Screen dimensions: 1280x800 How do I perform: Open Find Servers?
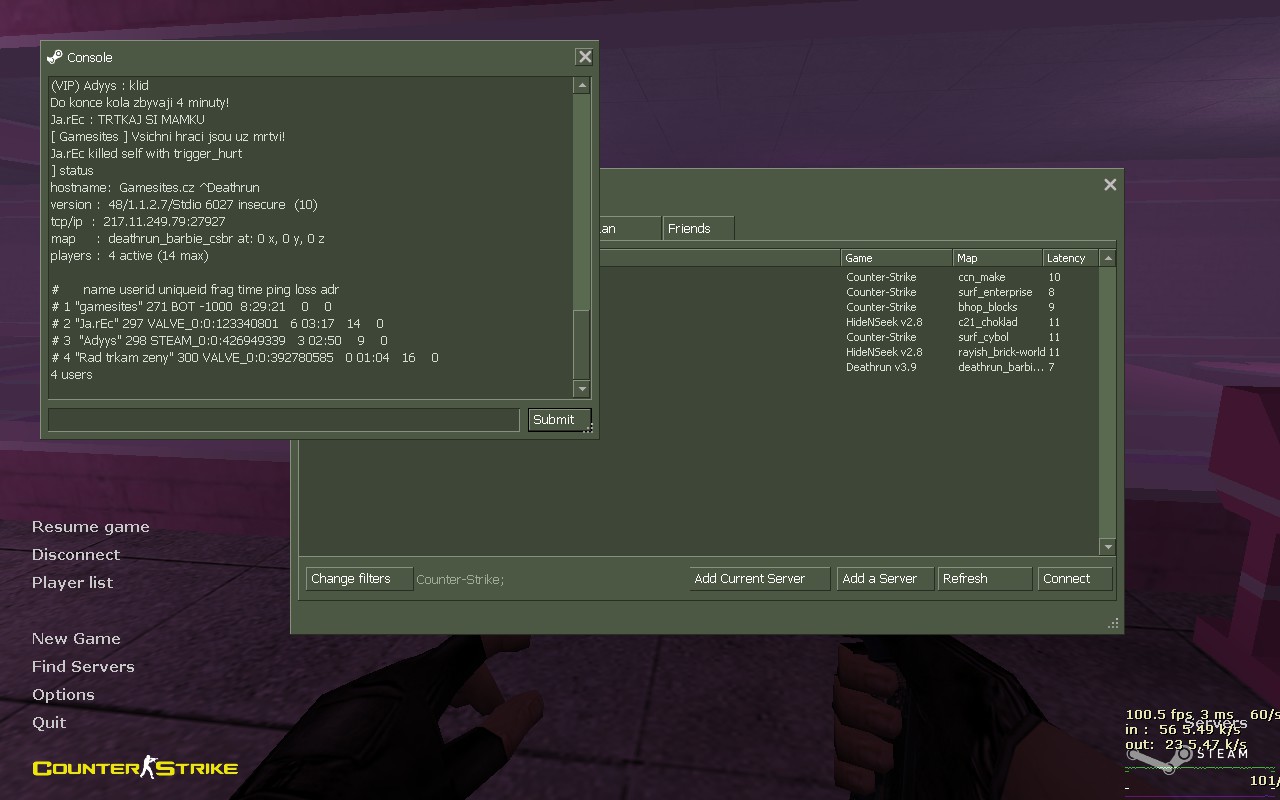coord(83,667)
